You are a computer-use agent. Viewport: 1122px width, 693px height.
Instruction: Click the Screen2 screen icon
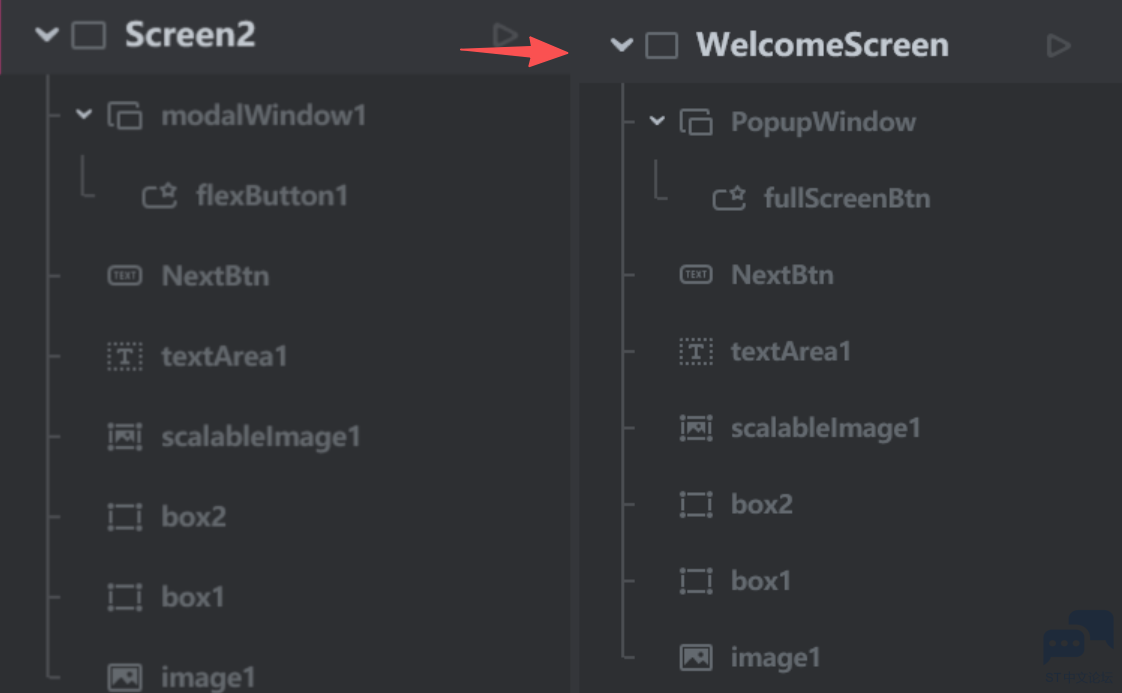tap(89, 36)
